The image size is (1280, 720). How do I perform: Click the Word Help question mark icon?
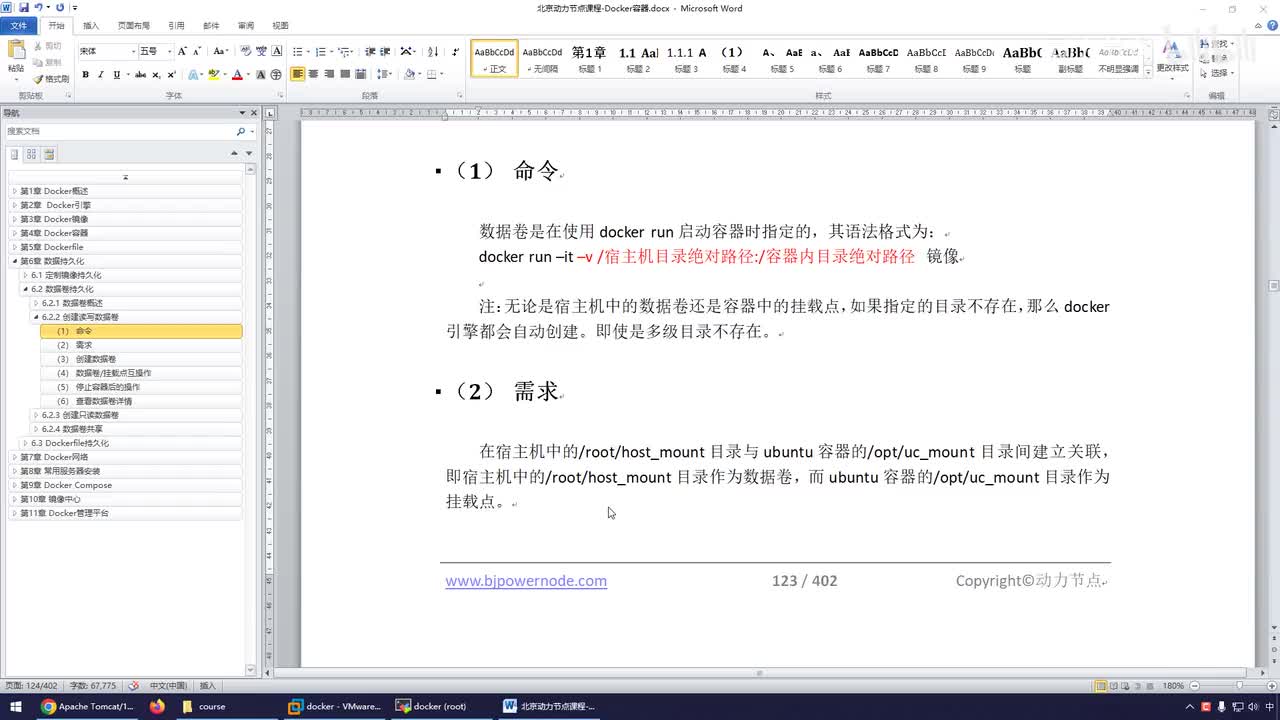coord(1270,25)
